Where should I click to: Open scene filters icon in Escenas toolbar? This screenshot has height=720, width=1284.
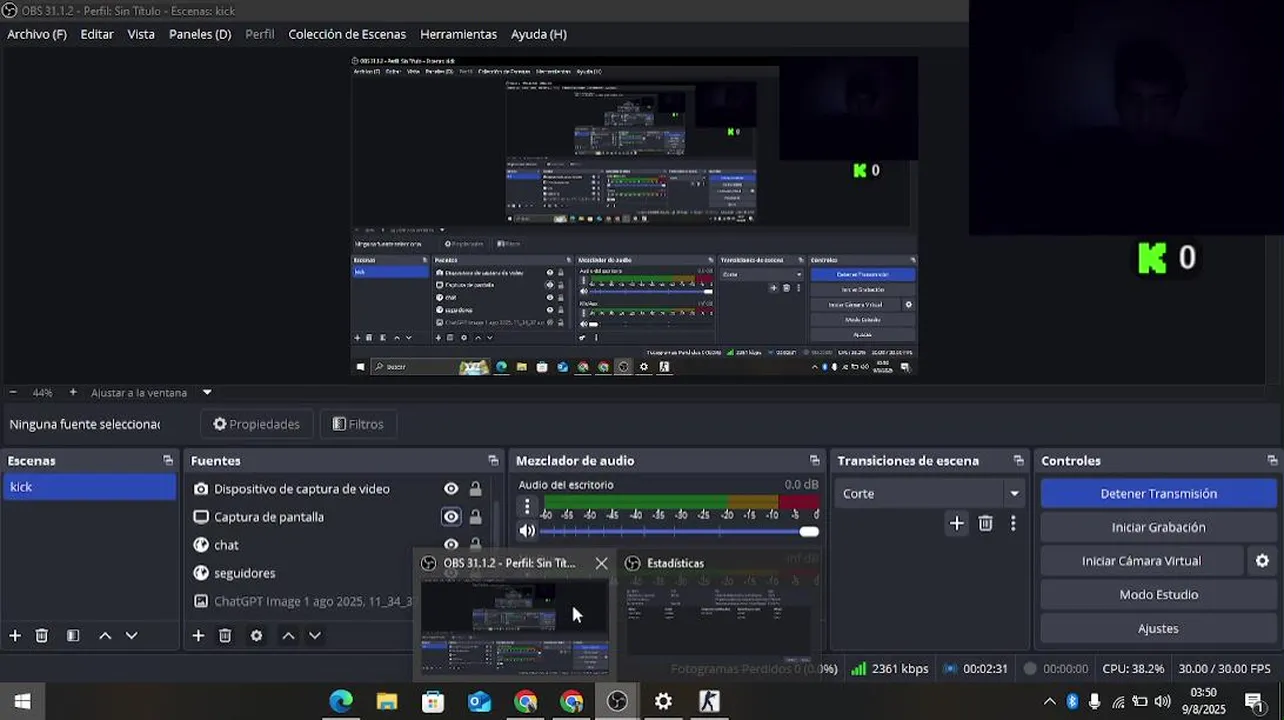click(73, 635)
